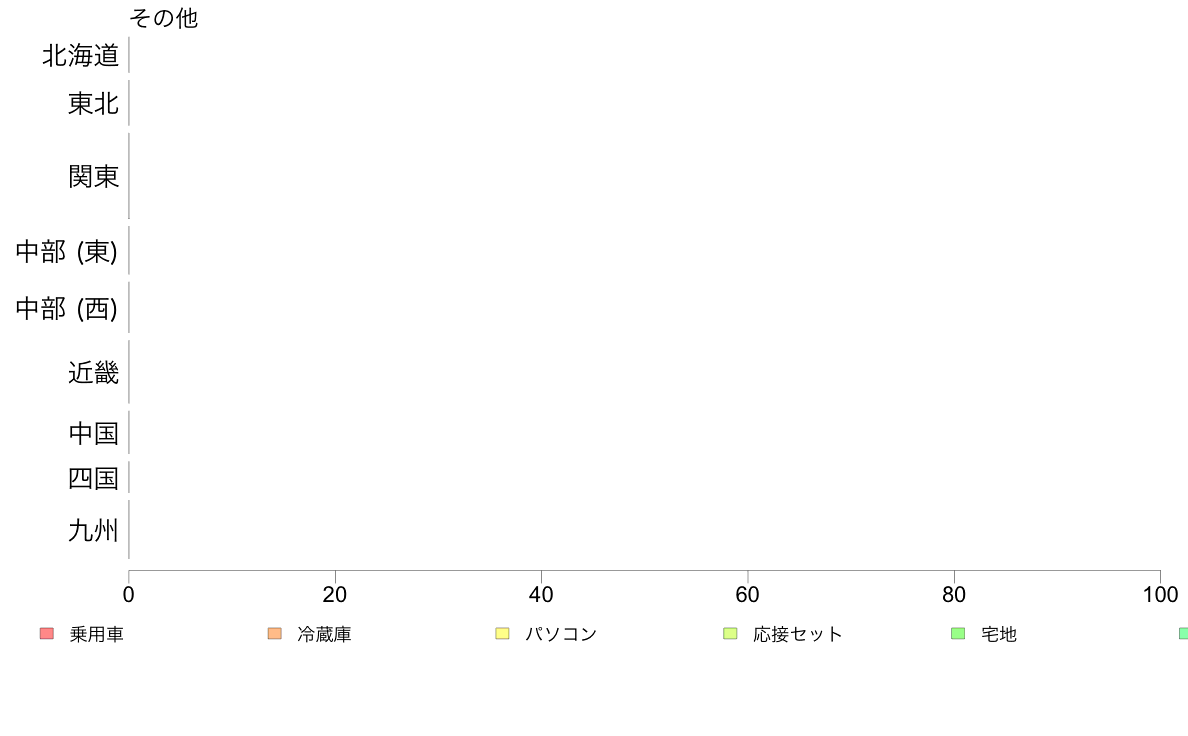Select the 乗用車 legend label
The width and height of the screenshot is (1188, 736).
pyautogui.click(x=96, y=634)
